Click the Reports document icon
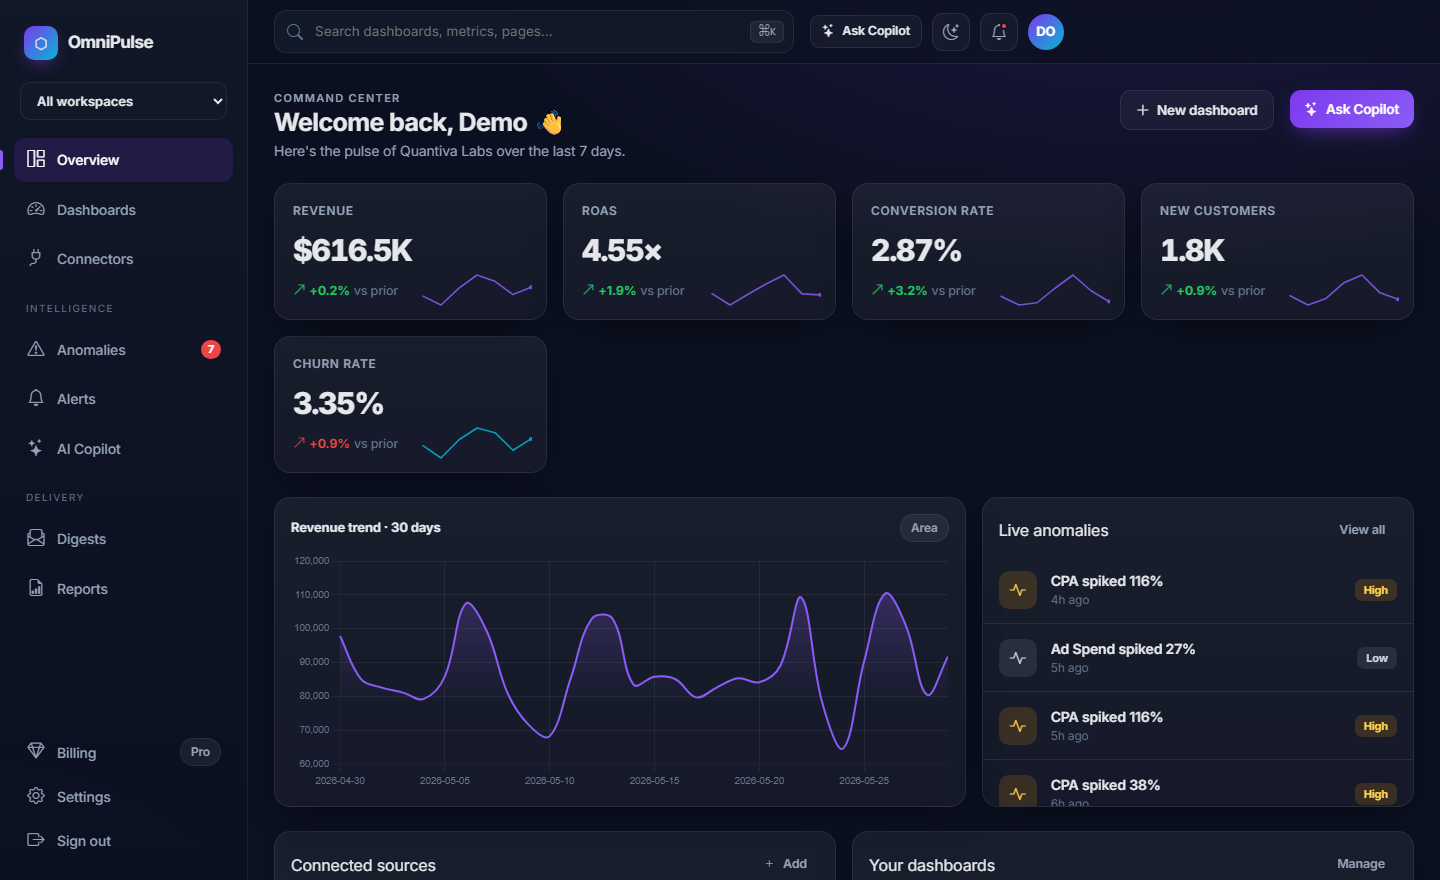Screen dimensions: 1440x880 coord(36,588)
